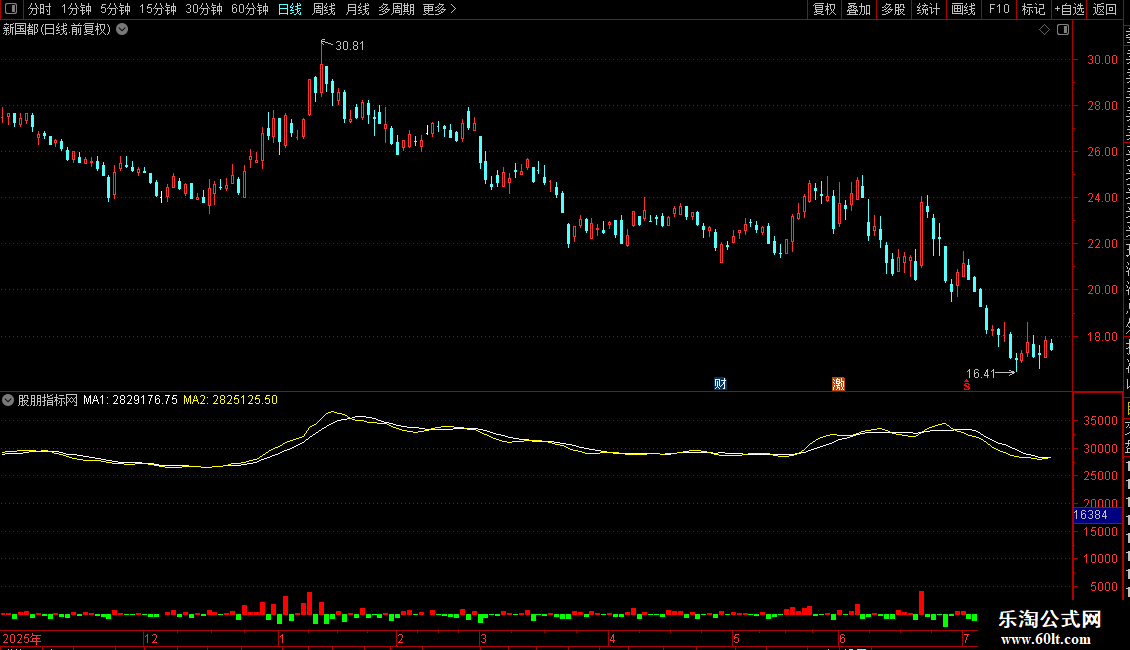Select the 5分钟 period
This screenshot has height=650, width=1130.
[115, 9]
